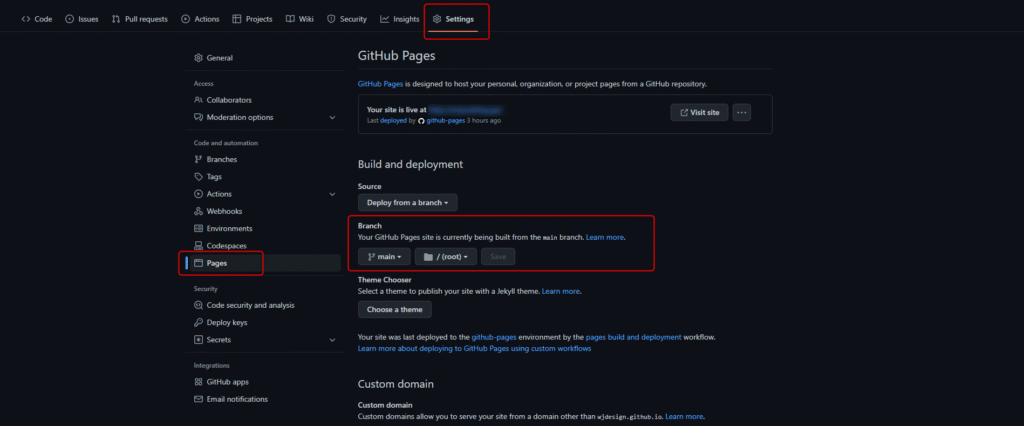Click the Webhooks icon in sidebar
Image resolution: width=1024 pixels, height=426 pixels.
pyautogui.click(x=198, y=211)
